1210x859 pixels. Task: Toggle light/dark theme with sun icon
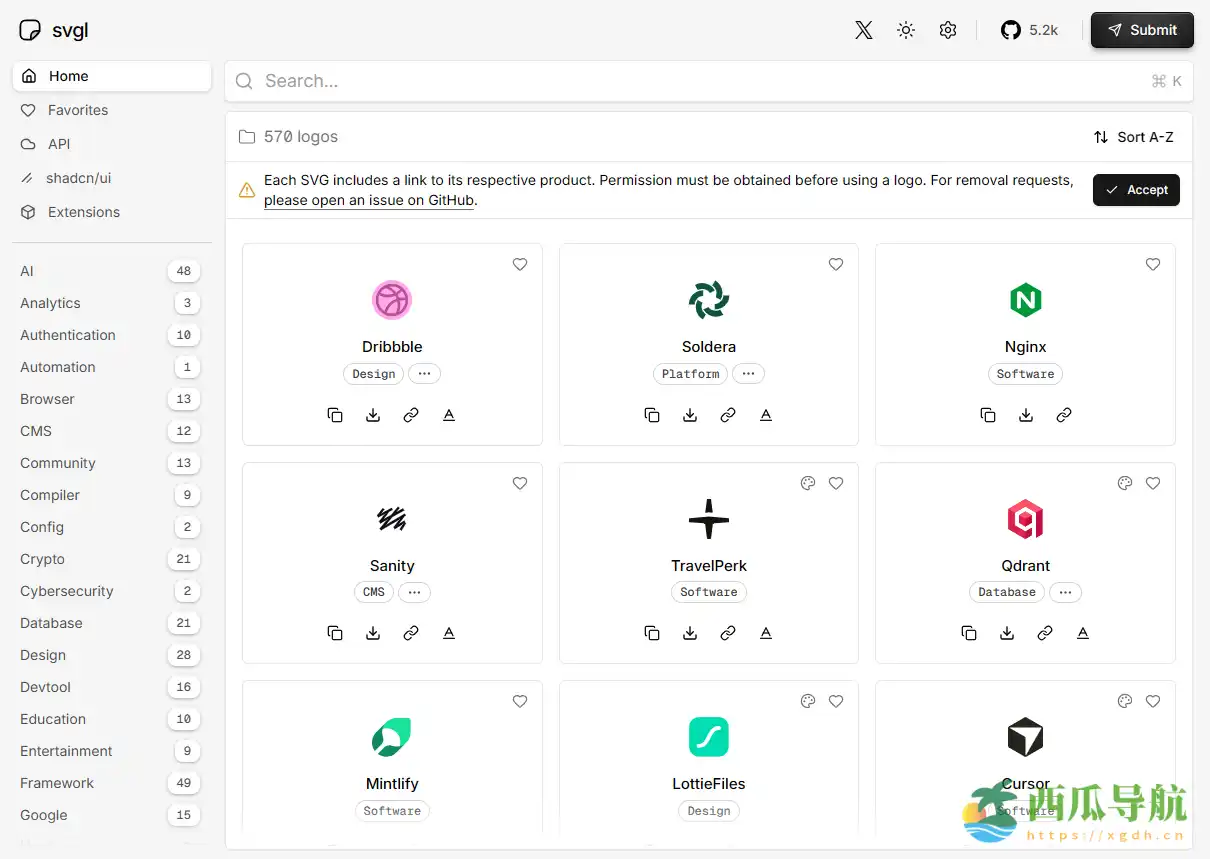(906, 30)
